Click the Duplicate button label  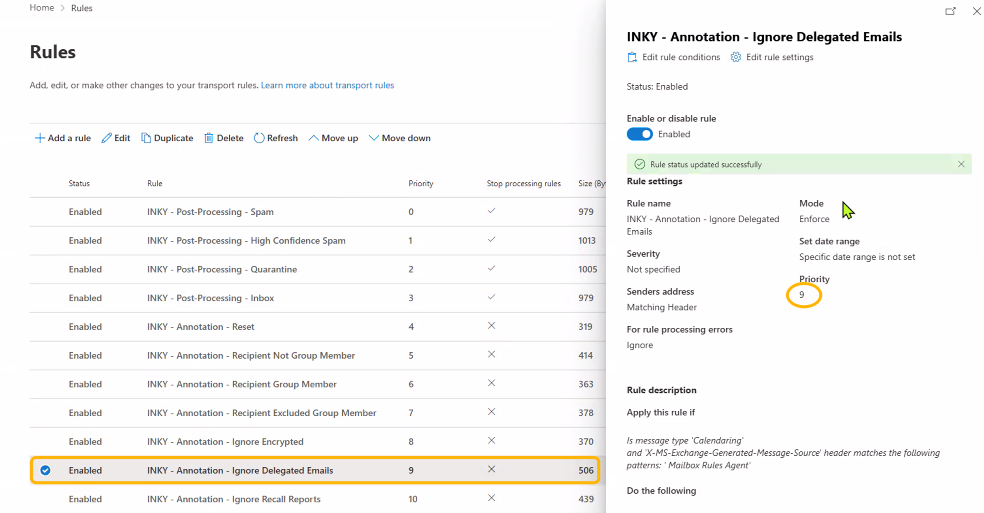173,138
